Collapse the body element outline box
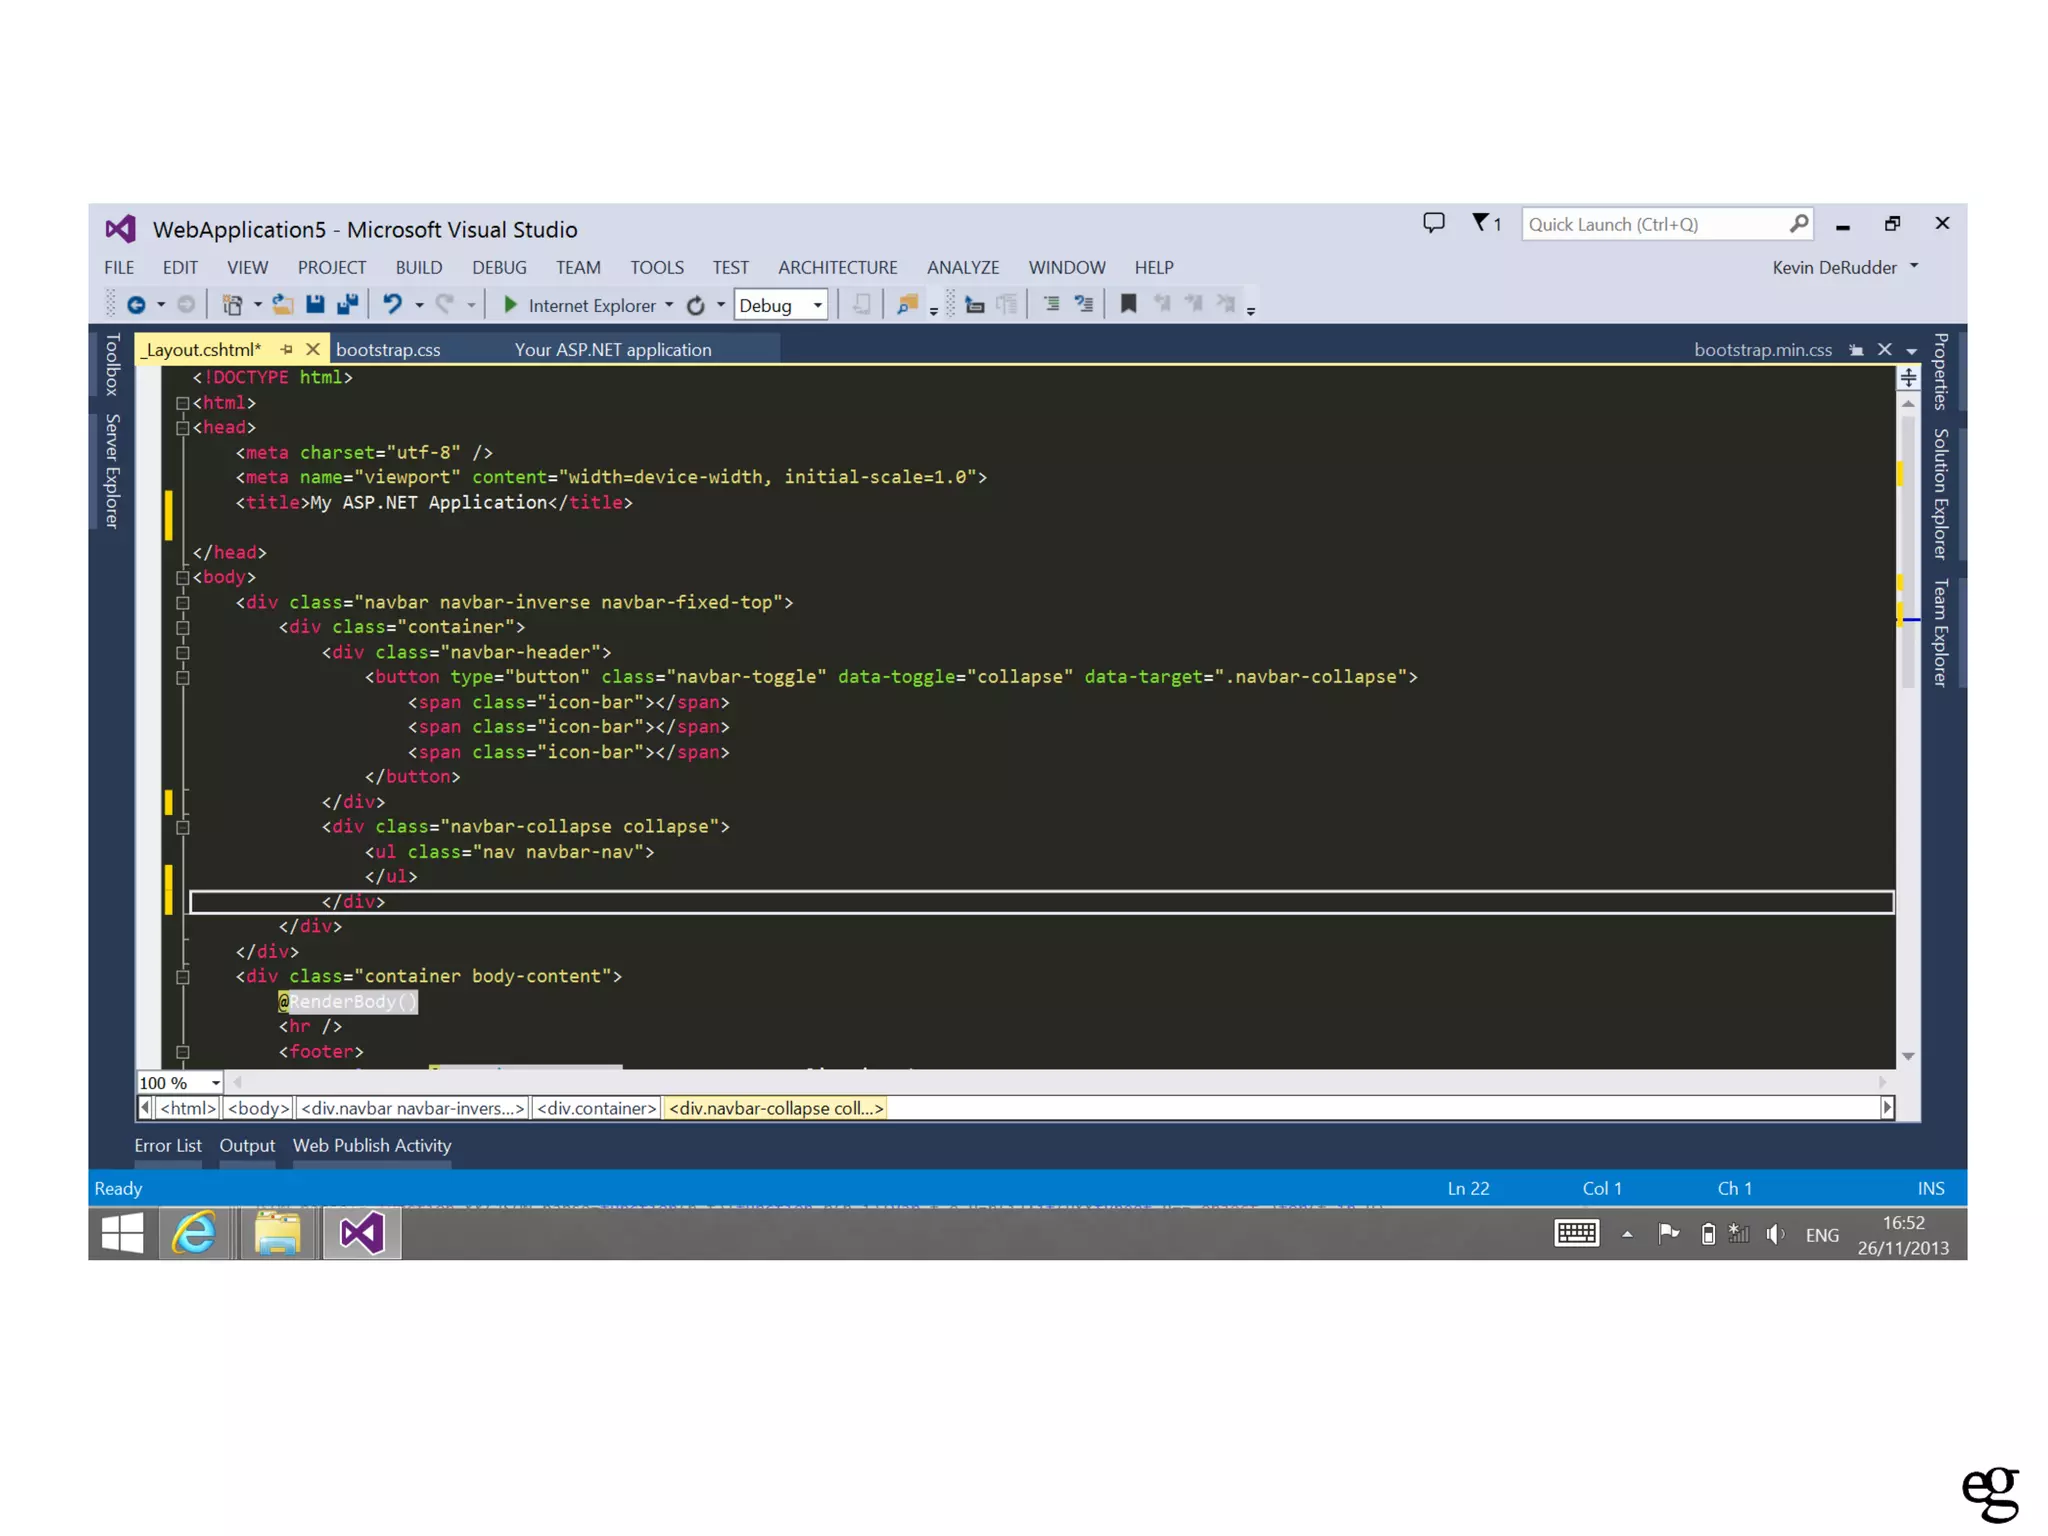 tap(182, 578)
